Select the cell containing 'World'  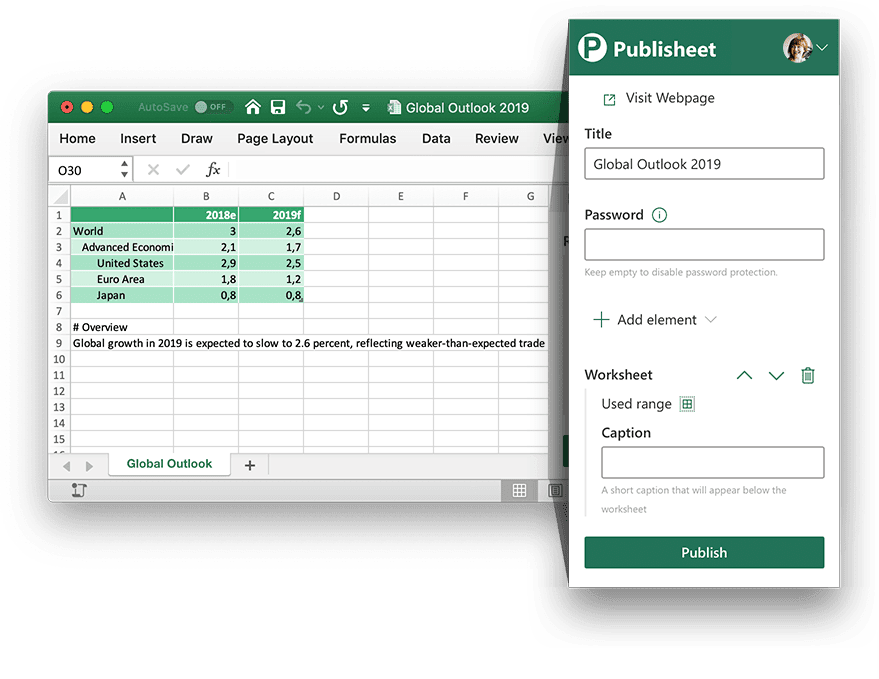pos(122,231)
